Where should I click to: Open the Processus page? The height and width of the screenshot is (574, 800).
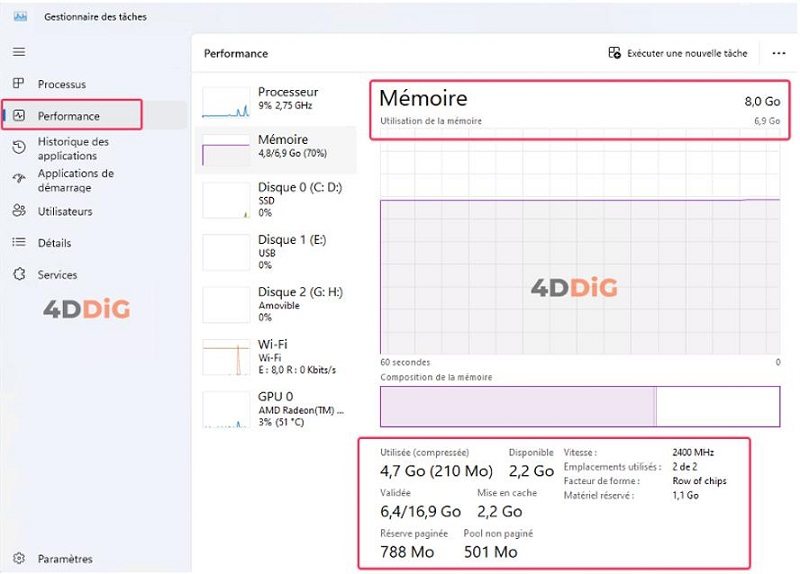(x=94, y=84)
